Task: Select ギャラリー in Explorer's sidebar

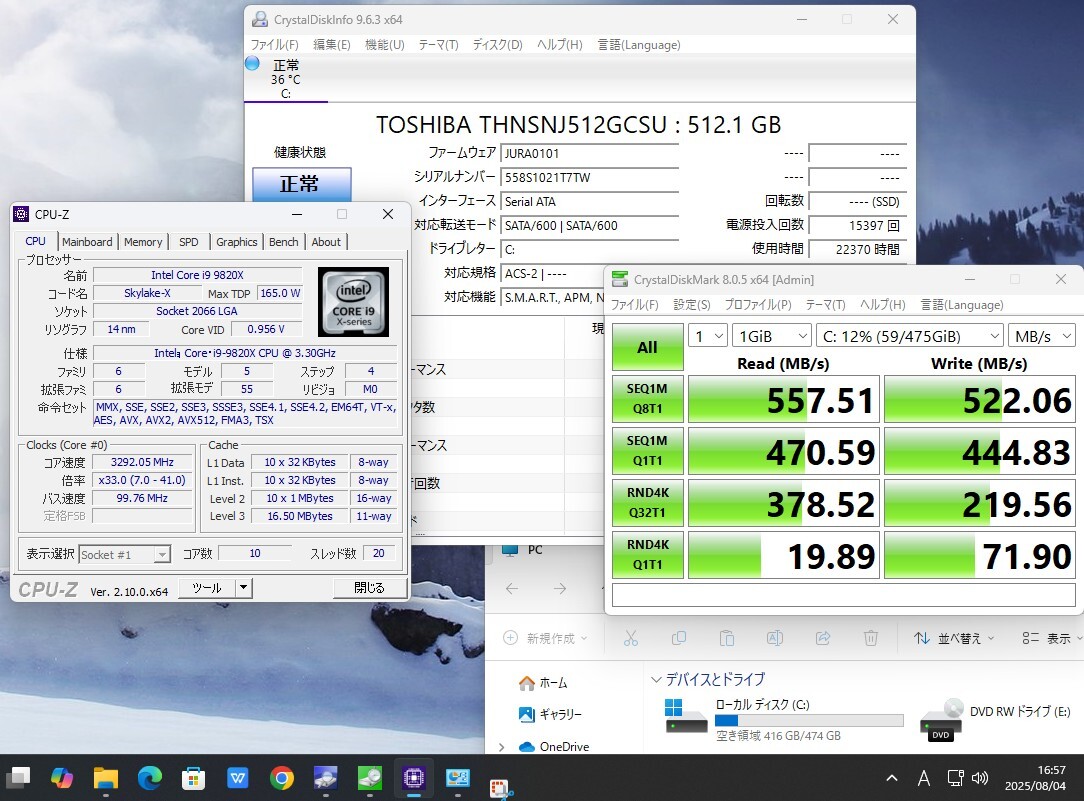Action: tap(550, 714)
